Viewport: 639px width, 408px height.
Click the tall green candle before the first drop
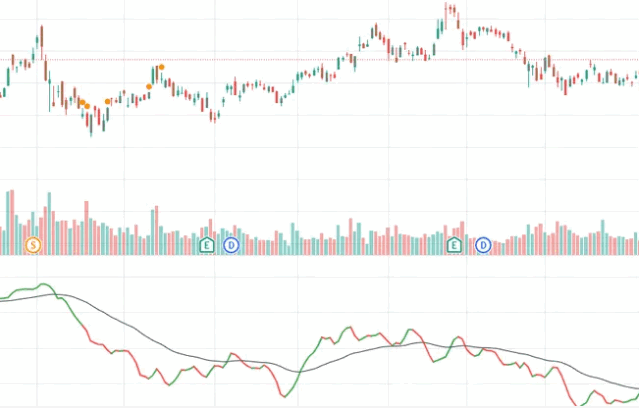click(40, 38)
